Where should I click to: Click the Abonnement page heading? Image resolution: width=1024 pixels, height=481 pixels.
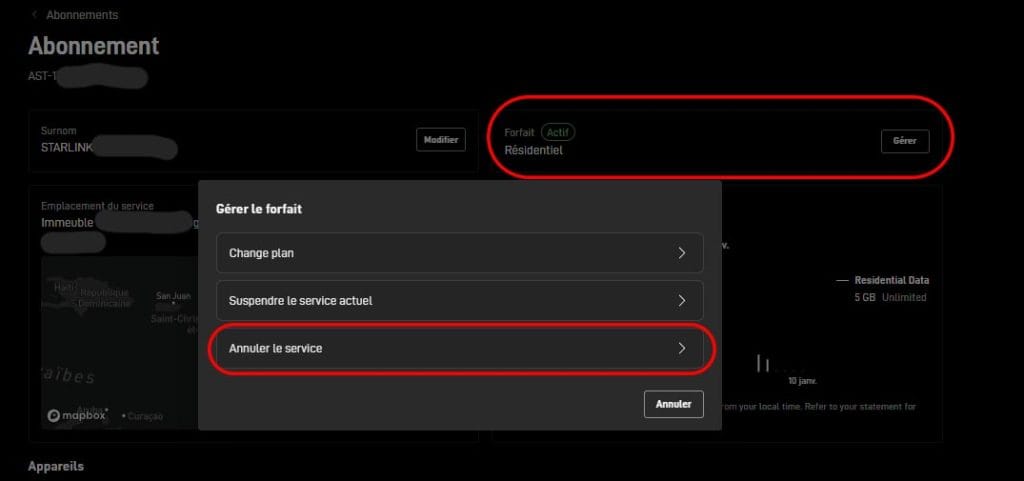click(93, 46)
